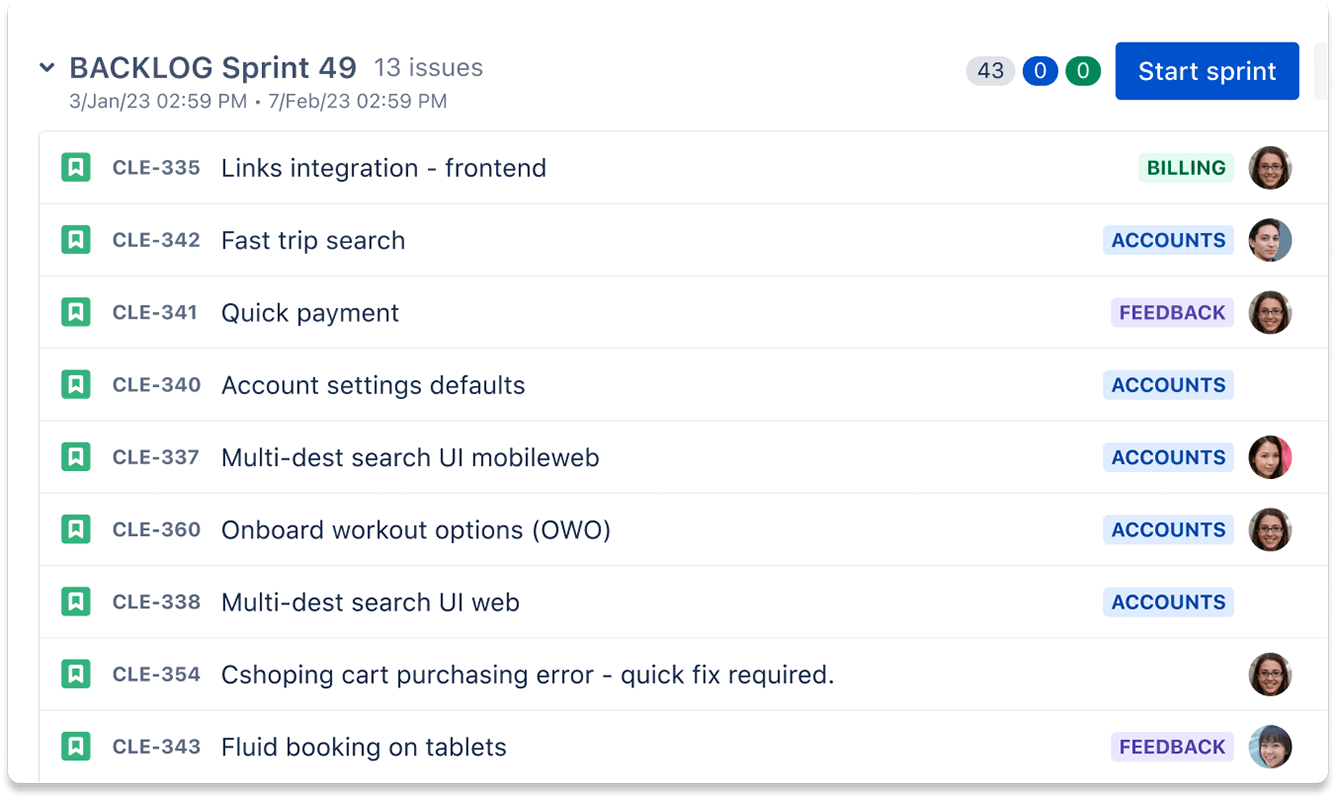Click the assignee avatar on Fluid booking issue
1336x799 pixels.
tap(1271, 747)
